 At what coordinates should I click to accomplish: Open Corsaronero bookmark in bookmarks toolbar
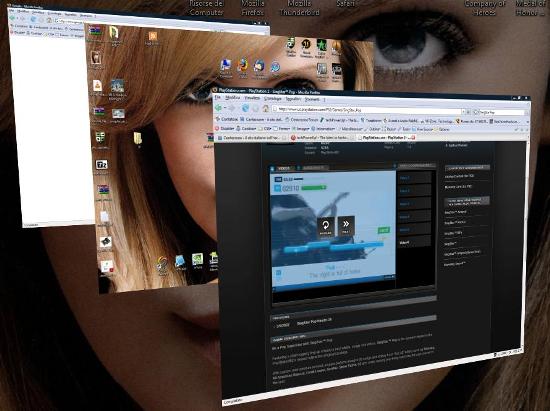click(261, 120)
